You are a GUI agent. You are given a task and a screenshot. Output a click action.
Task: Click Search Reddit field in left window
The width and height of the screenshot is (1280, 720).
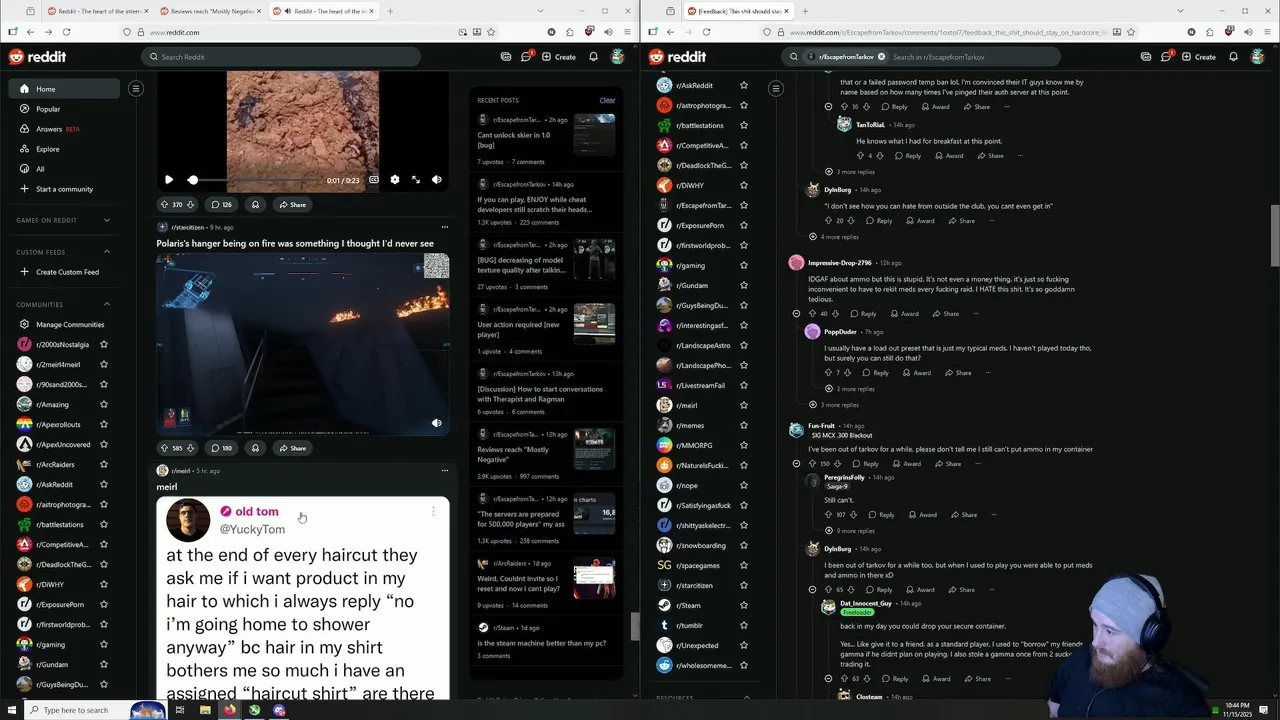coord(280,57)
